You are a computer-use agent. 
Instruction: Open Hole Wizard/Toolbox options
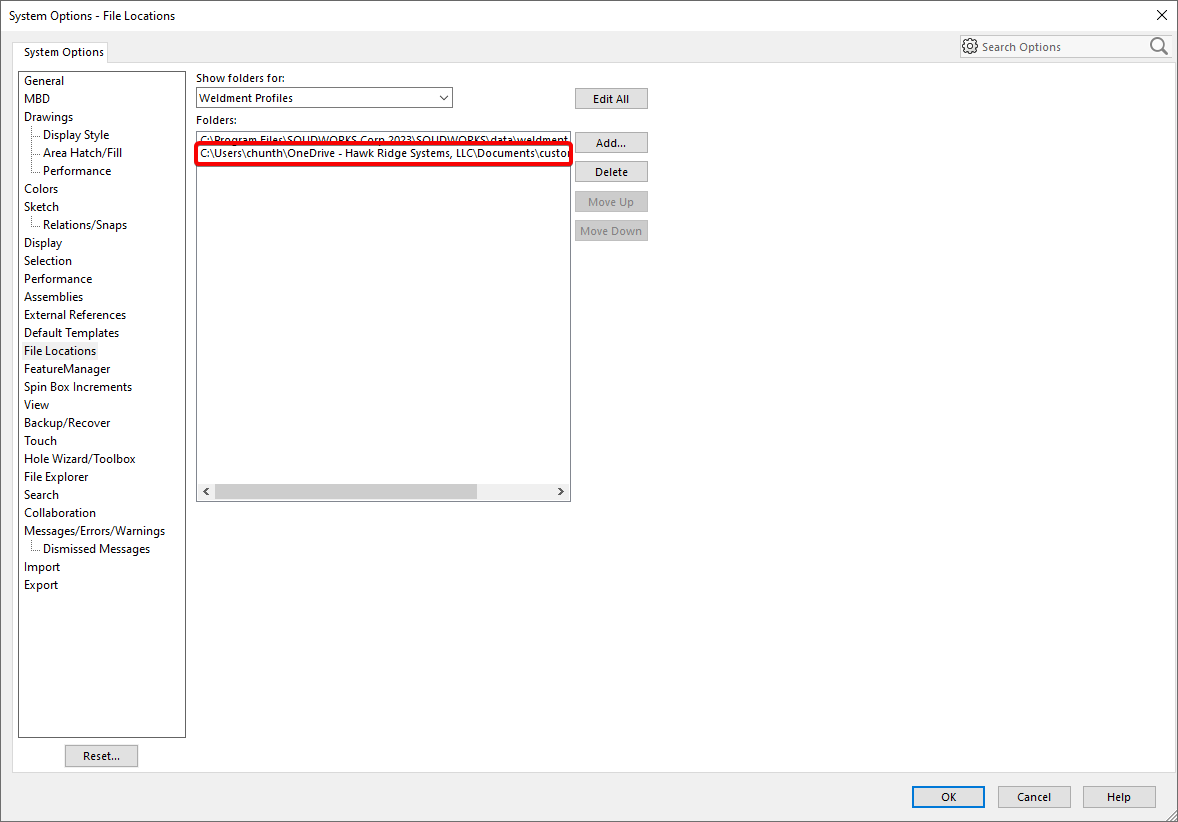click(x=80, y=460)
